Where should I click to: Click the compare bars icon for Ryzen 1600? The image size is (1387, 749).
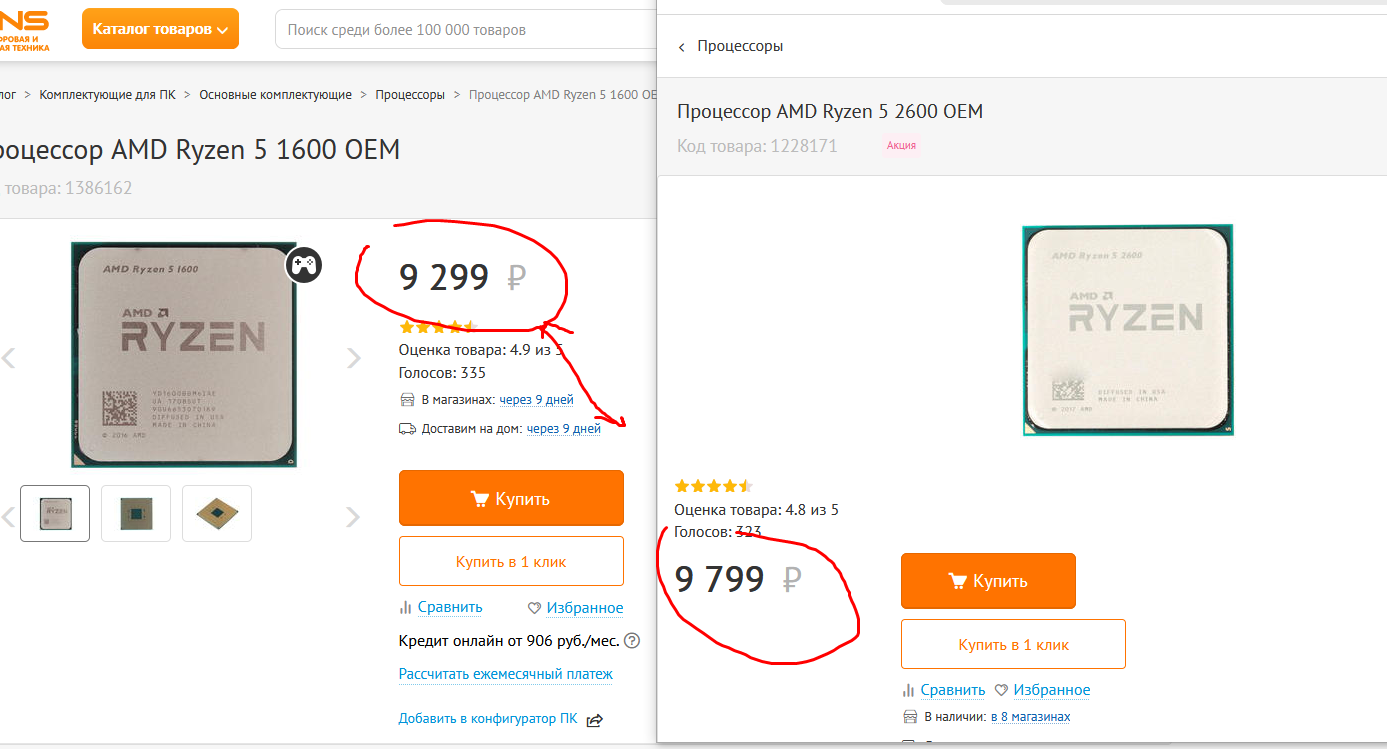click(x=406, y=607)
